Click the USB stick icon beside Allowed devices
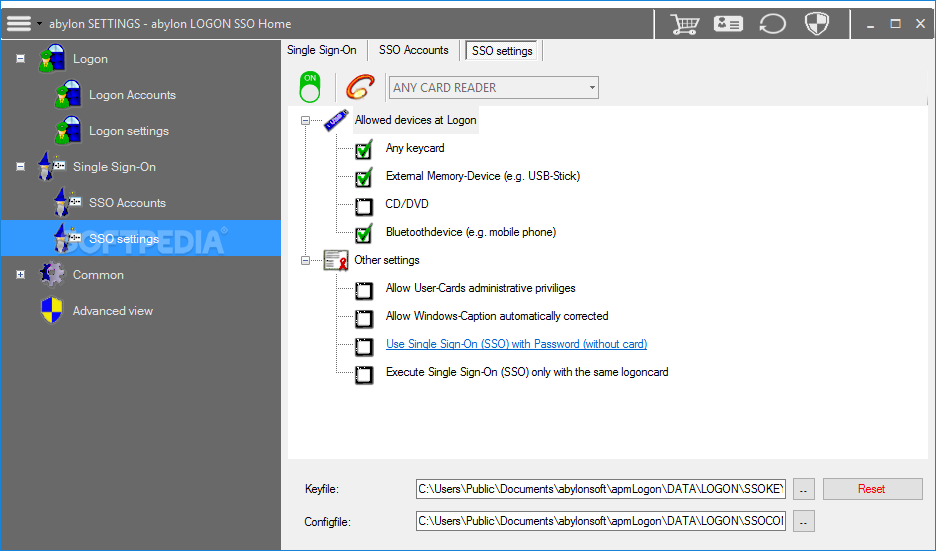 (x=336, y=120)
